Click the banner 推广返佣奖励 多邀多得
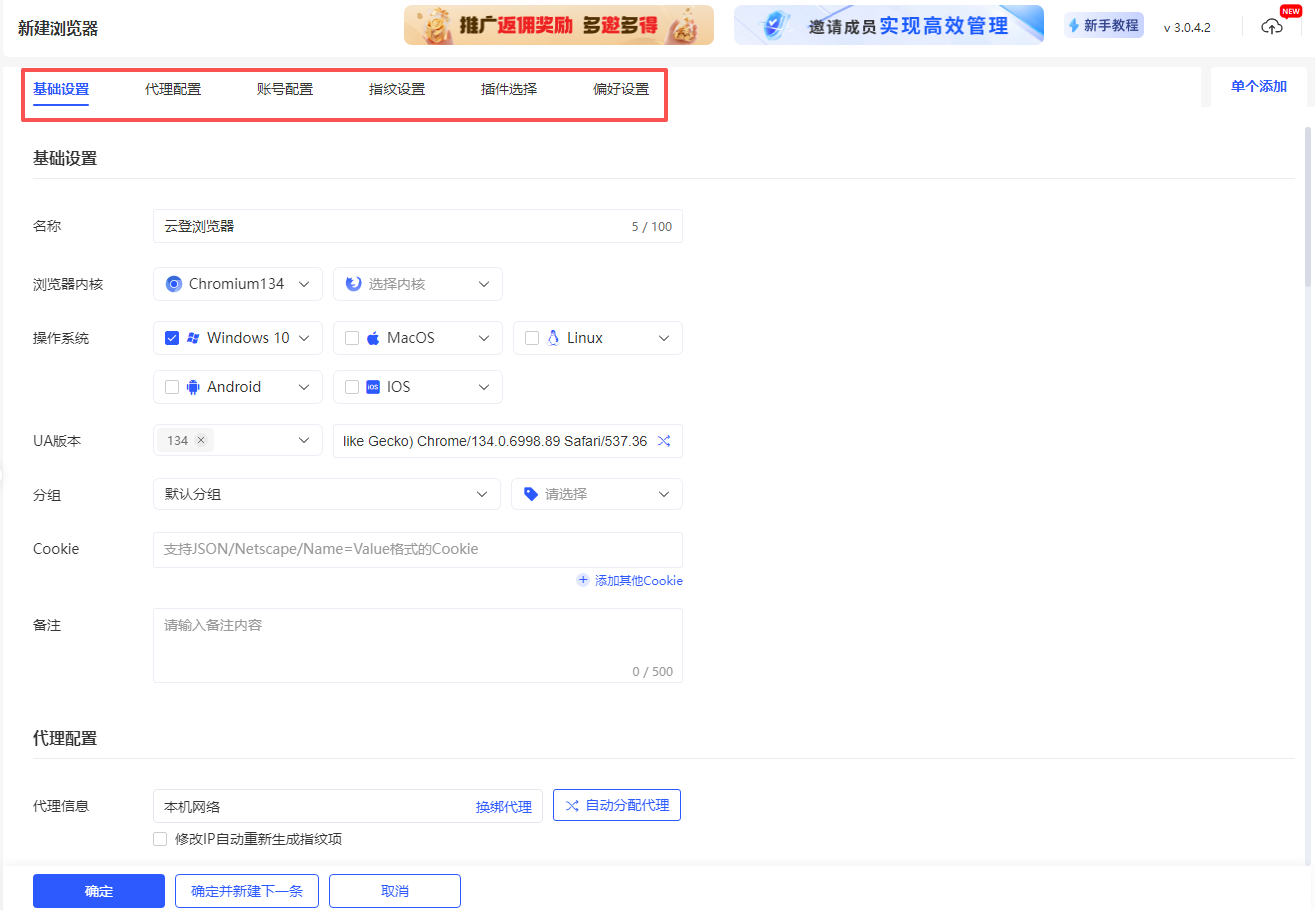Viewport: 1315px width, 910px height. (x=558, y=24)
